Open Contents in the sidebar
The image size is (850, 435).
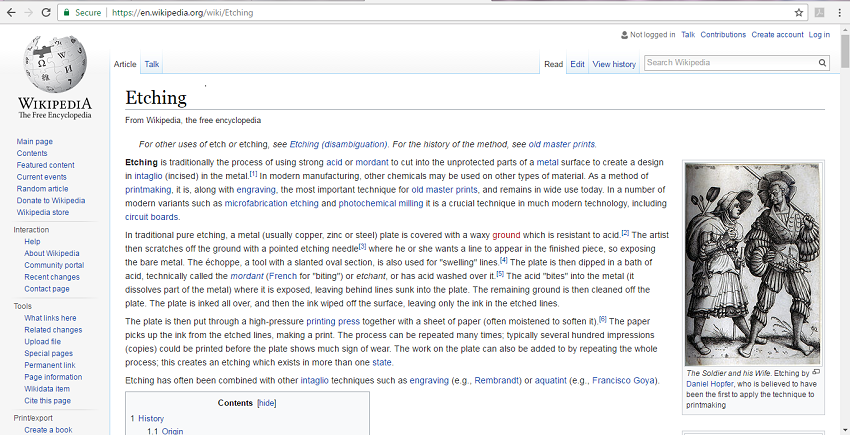tap(32, 153)
